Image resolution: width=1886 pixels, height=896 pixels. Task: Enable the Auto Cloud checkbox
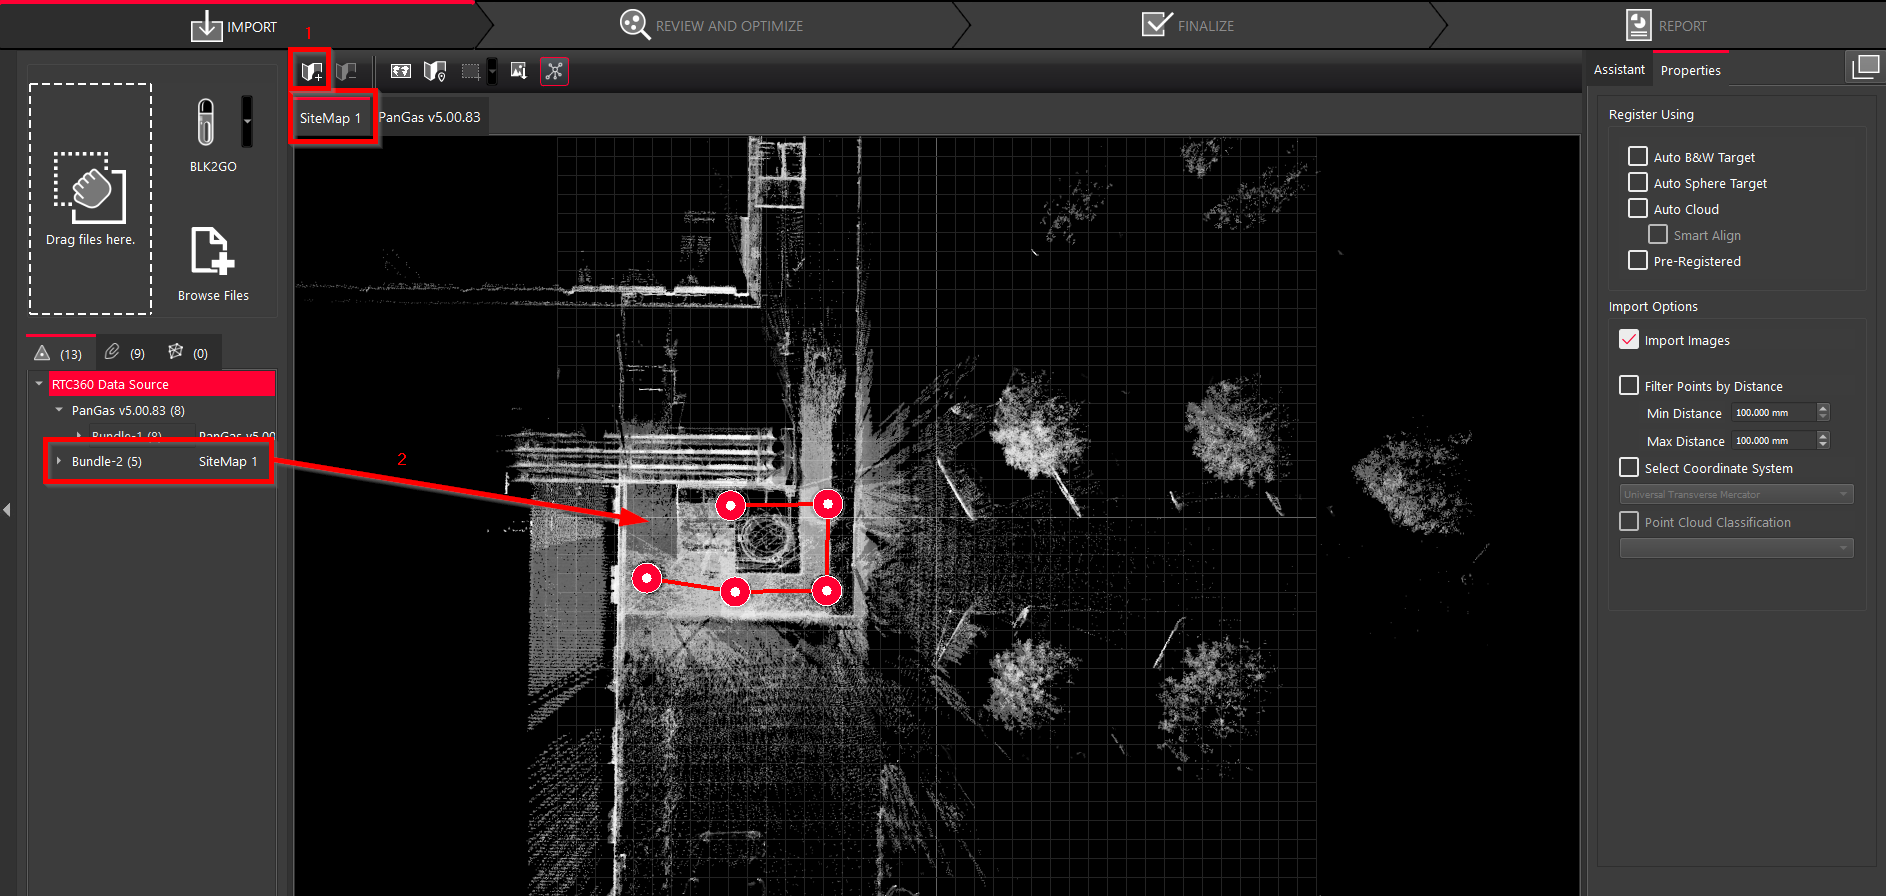pyautogui.click(x=1638, y=209)
